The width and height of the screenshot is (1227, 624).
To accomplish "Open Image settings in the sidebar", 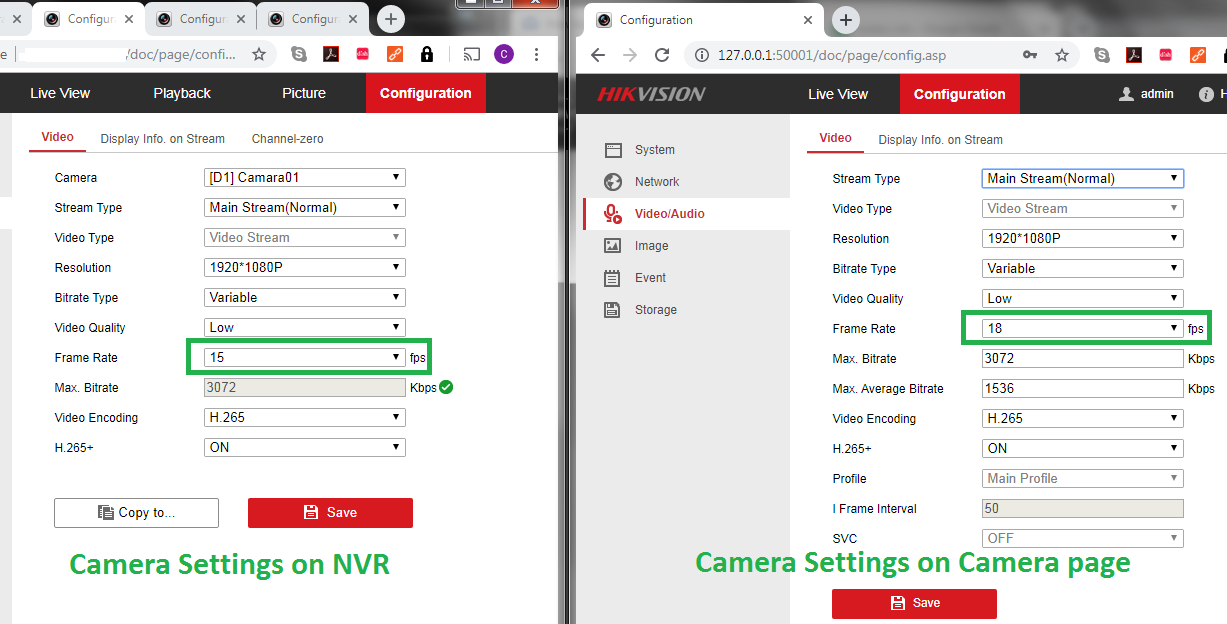I will (x=650, y=245).
